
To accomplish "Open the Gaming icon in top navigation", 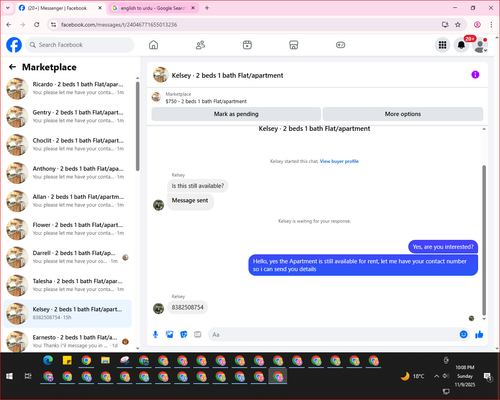I will coord(340,45).
